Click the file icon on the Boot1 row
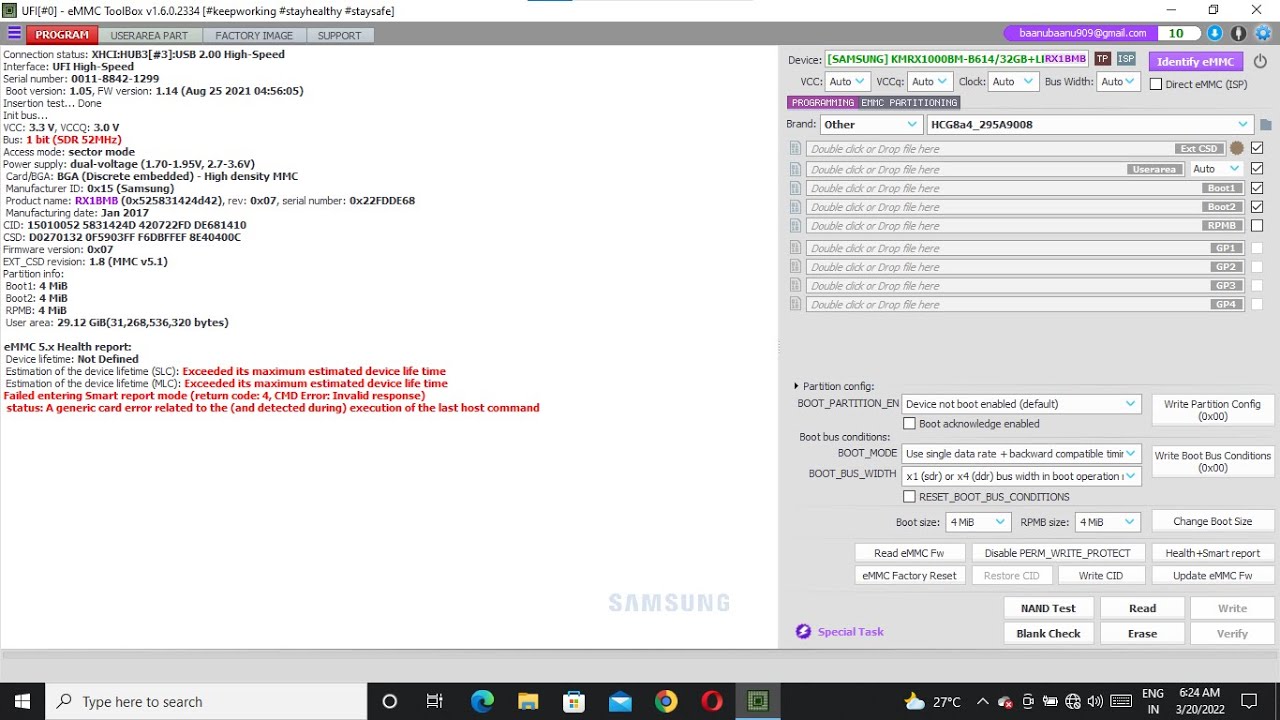The height and width of the screenshot is (720, 1280). tap(796, 188)
